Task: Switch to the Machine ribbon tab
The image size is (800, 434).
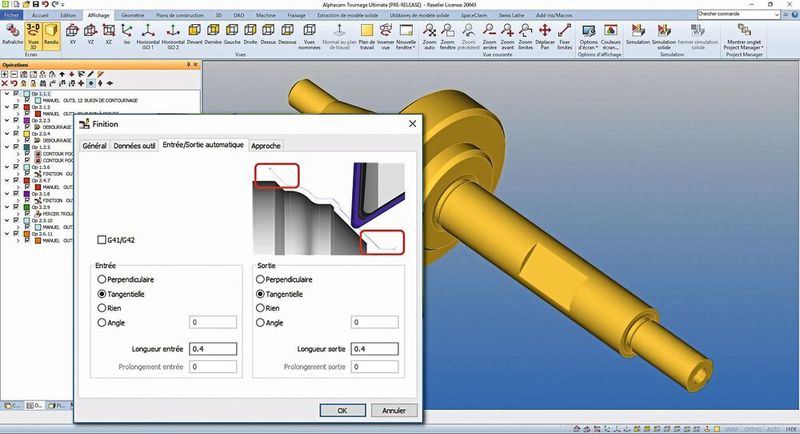Action: coord(266,15)
